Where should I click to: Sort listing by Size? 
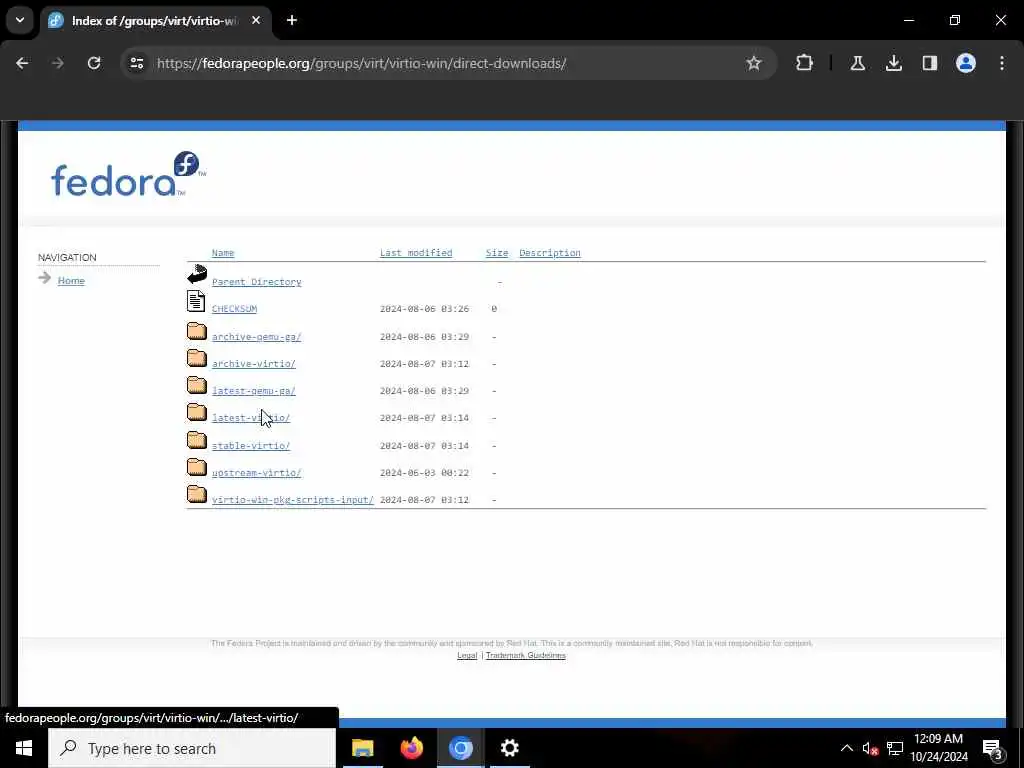(497, 253)
